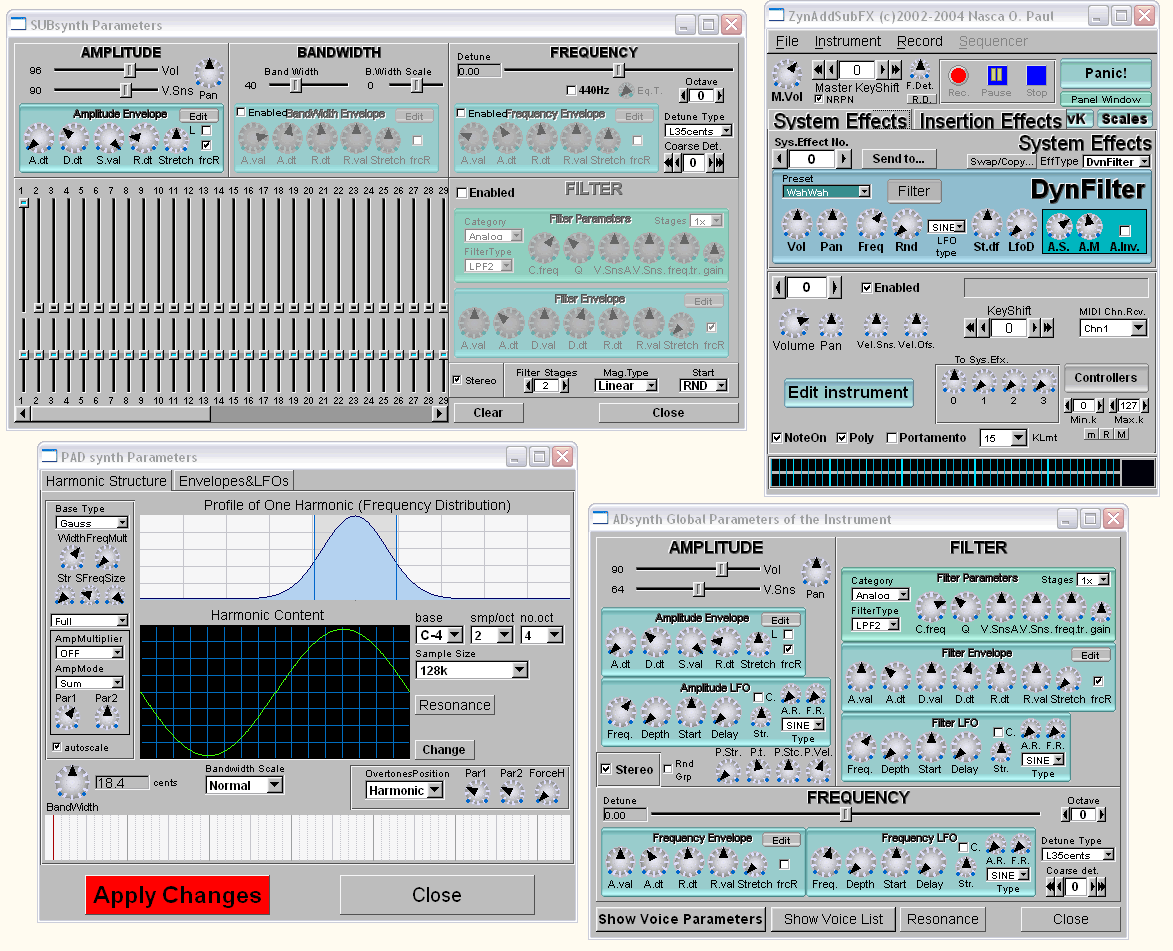
Task: Click the M.Vol master volume knob
Action: [786, 74]
